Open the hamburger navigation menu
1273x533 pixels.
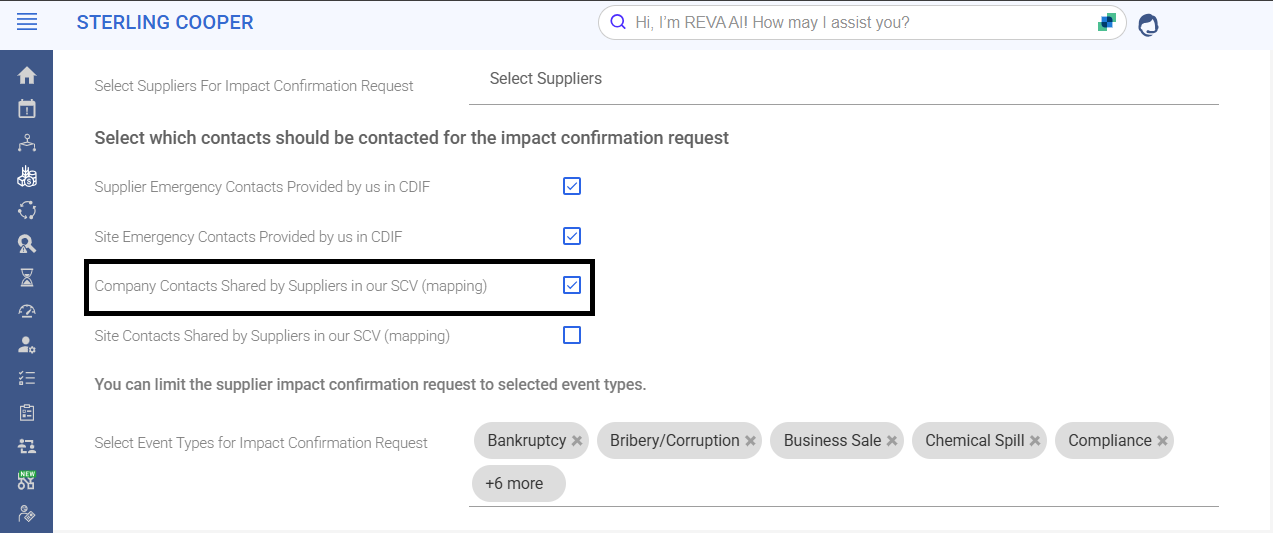pyautogui.click(x=27, y=22)
